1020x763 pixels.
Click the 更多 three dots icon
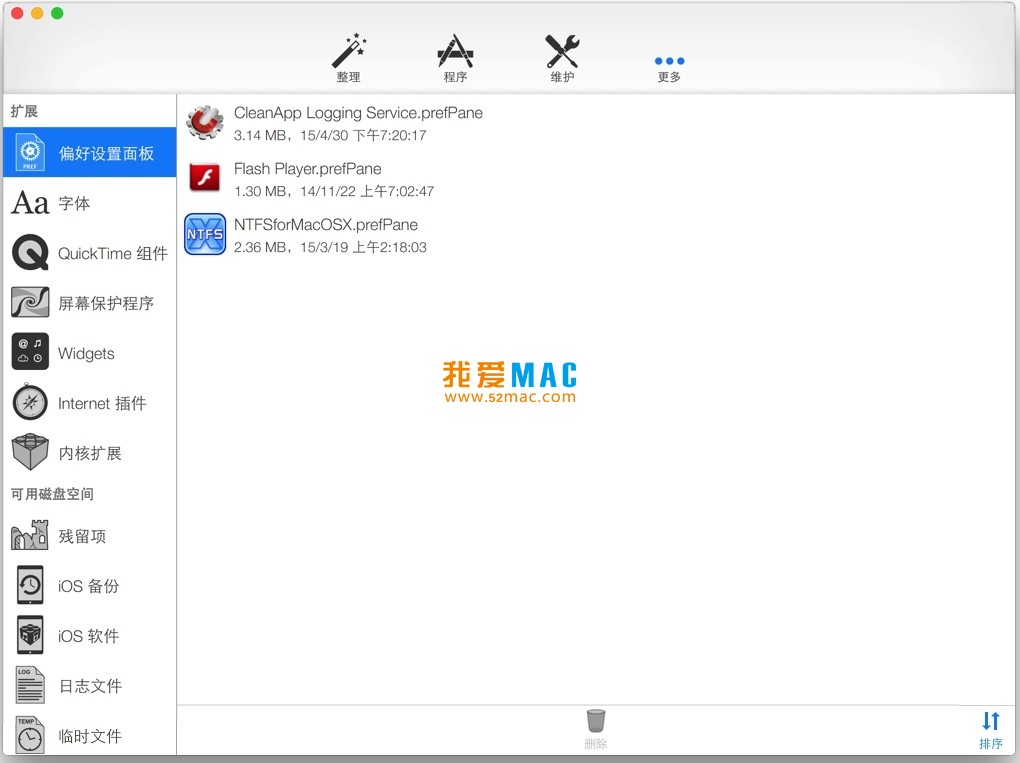coord(669,61)
